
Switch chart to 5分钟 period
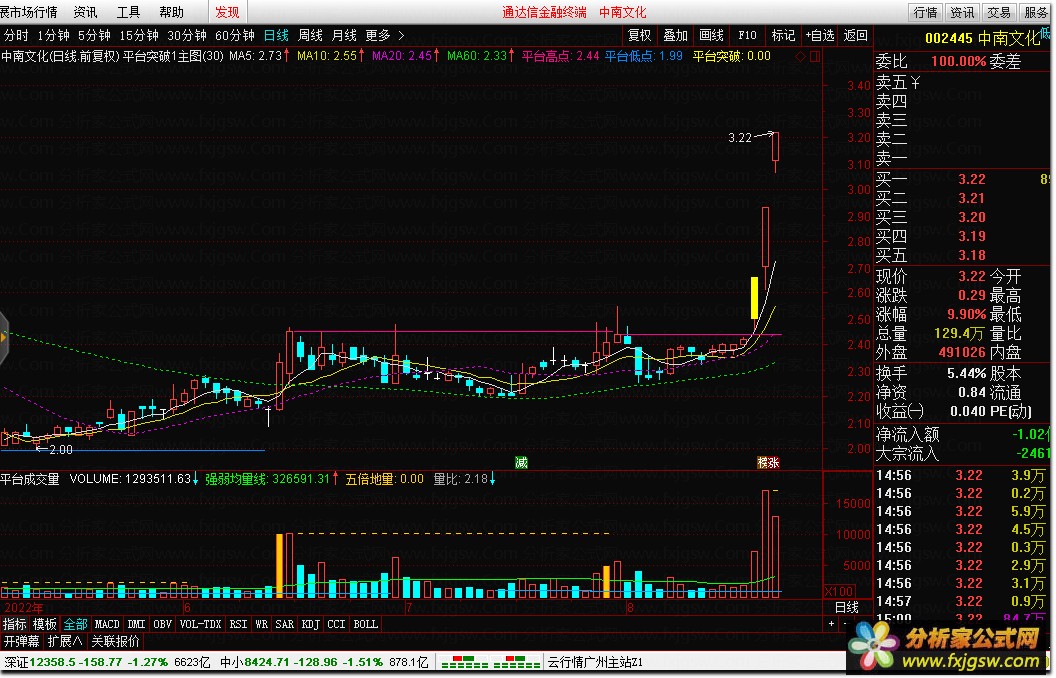pos(94,36)
